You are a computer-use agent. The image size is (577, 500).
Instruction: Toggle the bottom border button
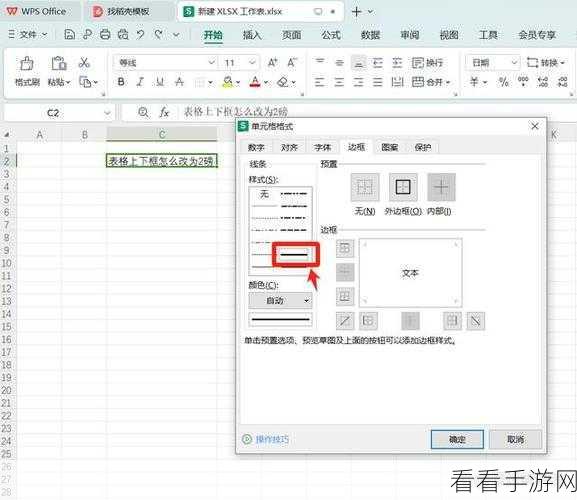click(x=345, y=296)
